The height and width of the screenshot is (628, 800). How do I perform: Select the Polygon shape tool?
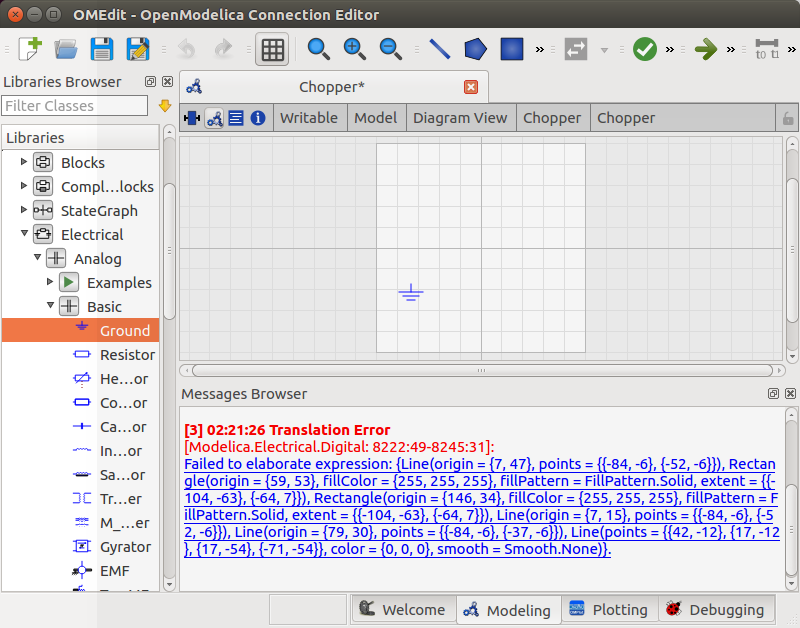click(476, 49)
